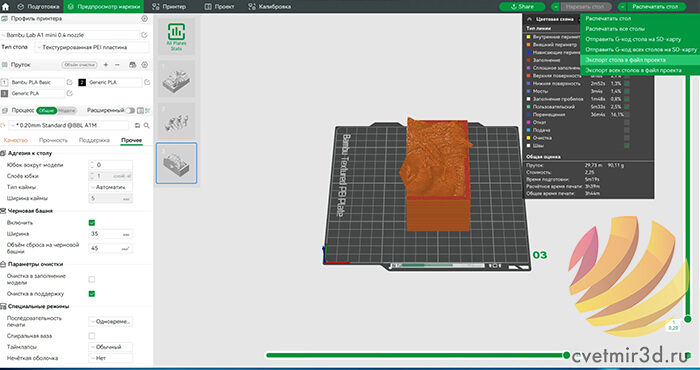
Task: Choose Отправить G-код стола на SD-карту
Action: point(640,39)
